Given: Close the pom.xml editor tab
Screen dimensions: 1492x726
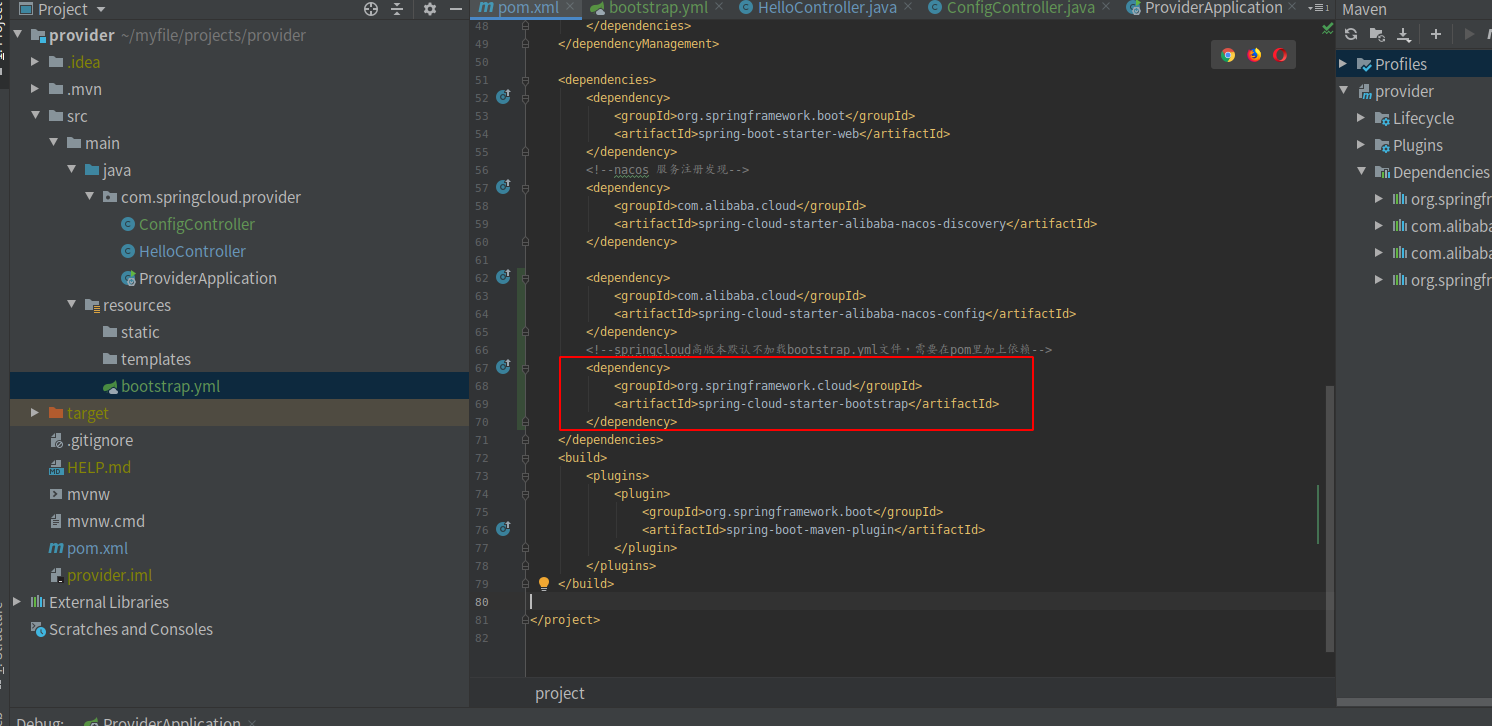Looking at the screenshot, I should tap(571, 8).
